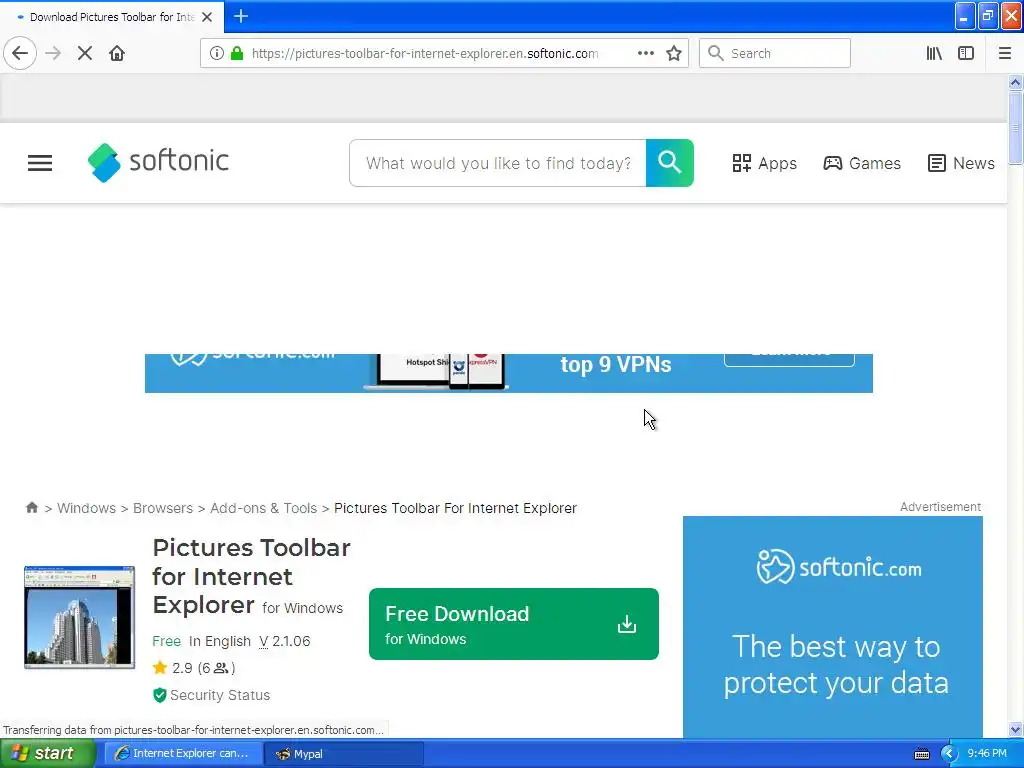The image size is (1024, 768).
Task: Click the Softonic logo
Action: tap(158, 163)
